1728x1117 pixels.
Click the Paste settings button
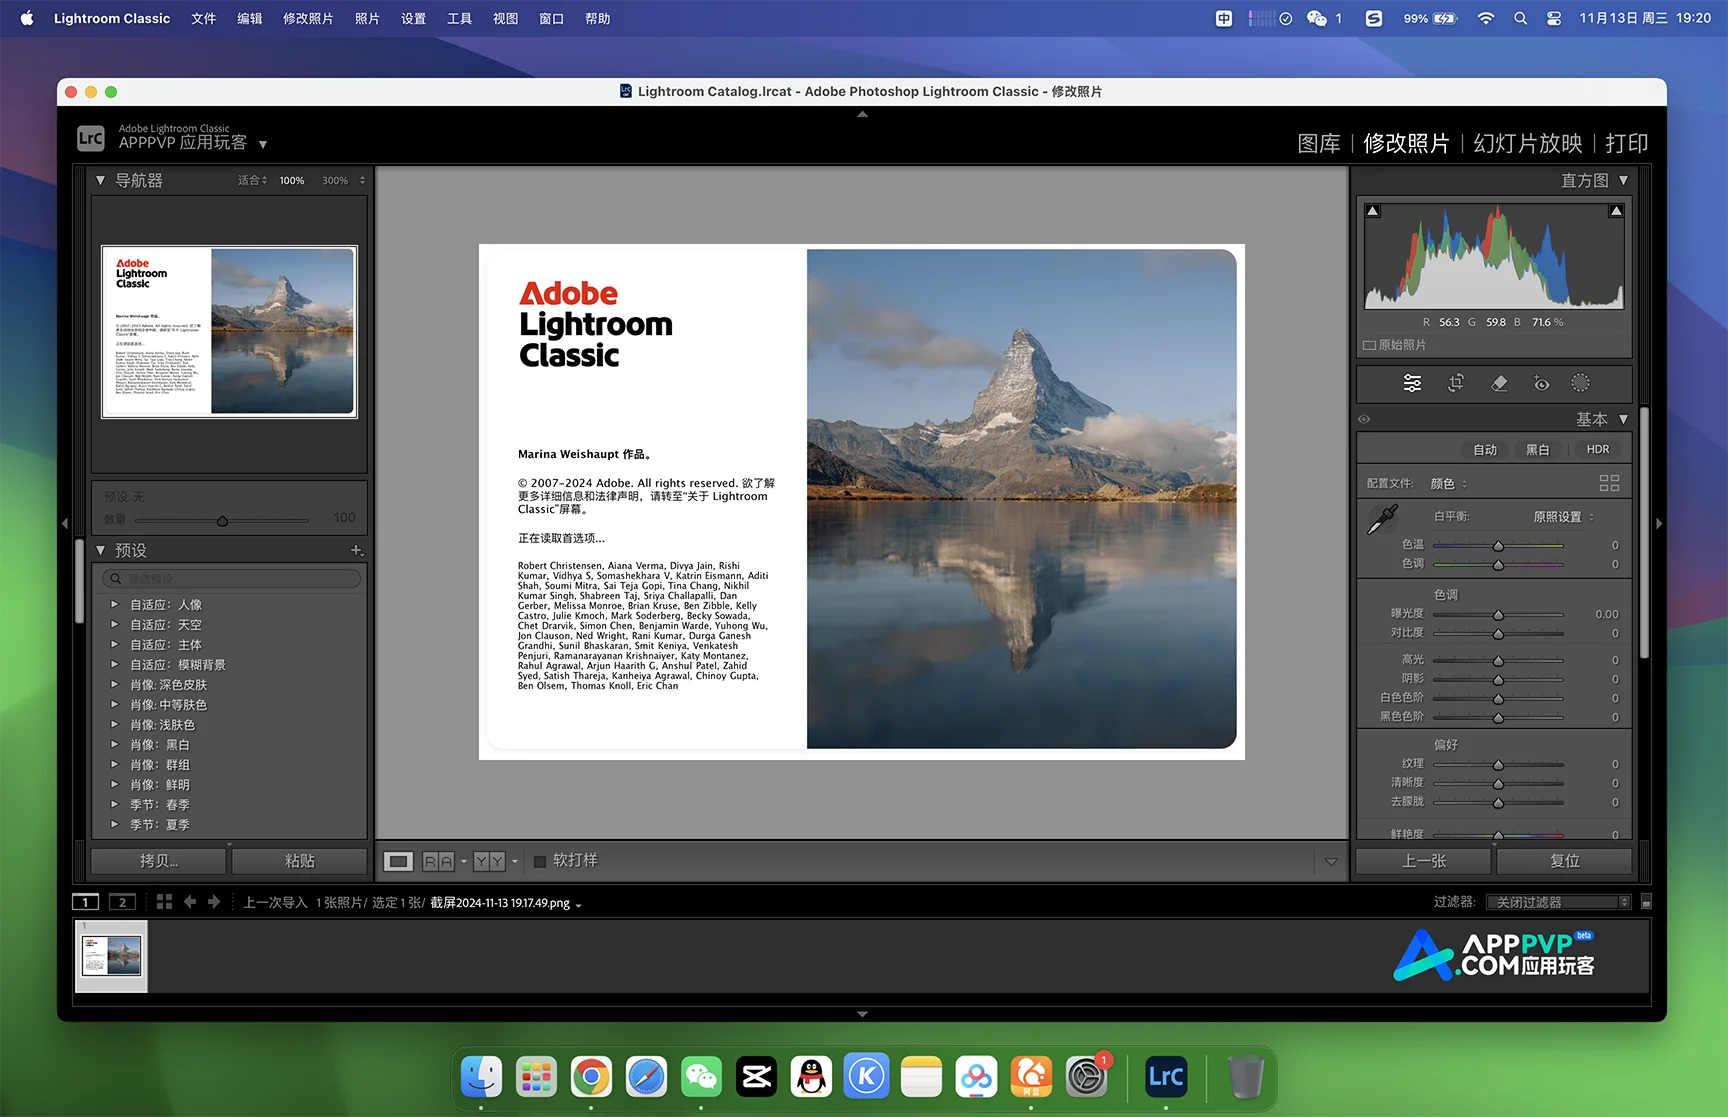(300, 861)
